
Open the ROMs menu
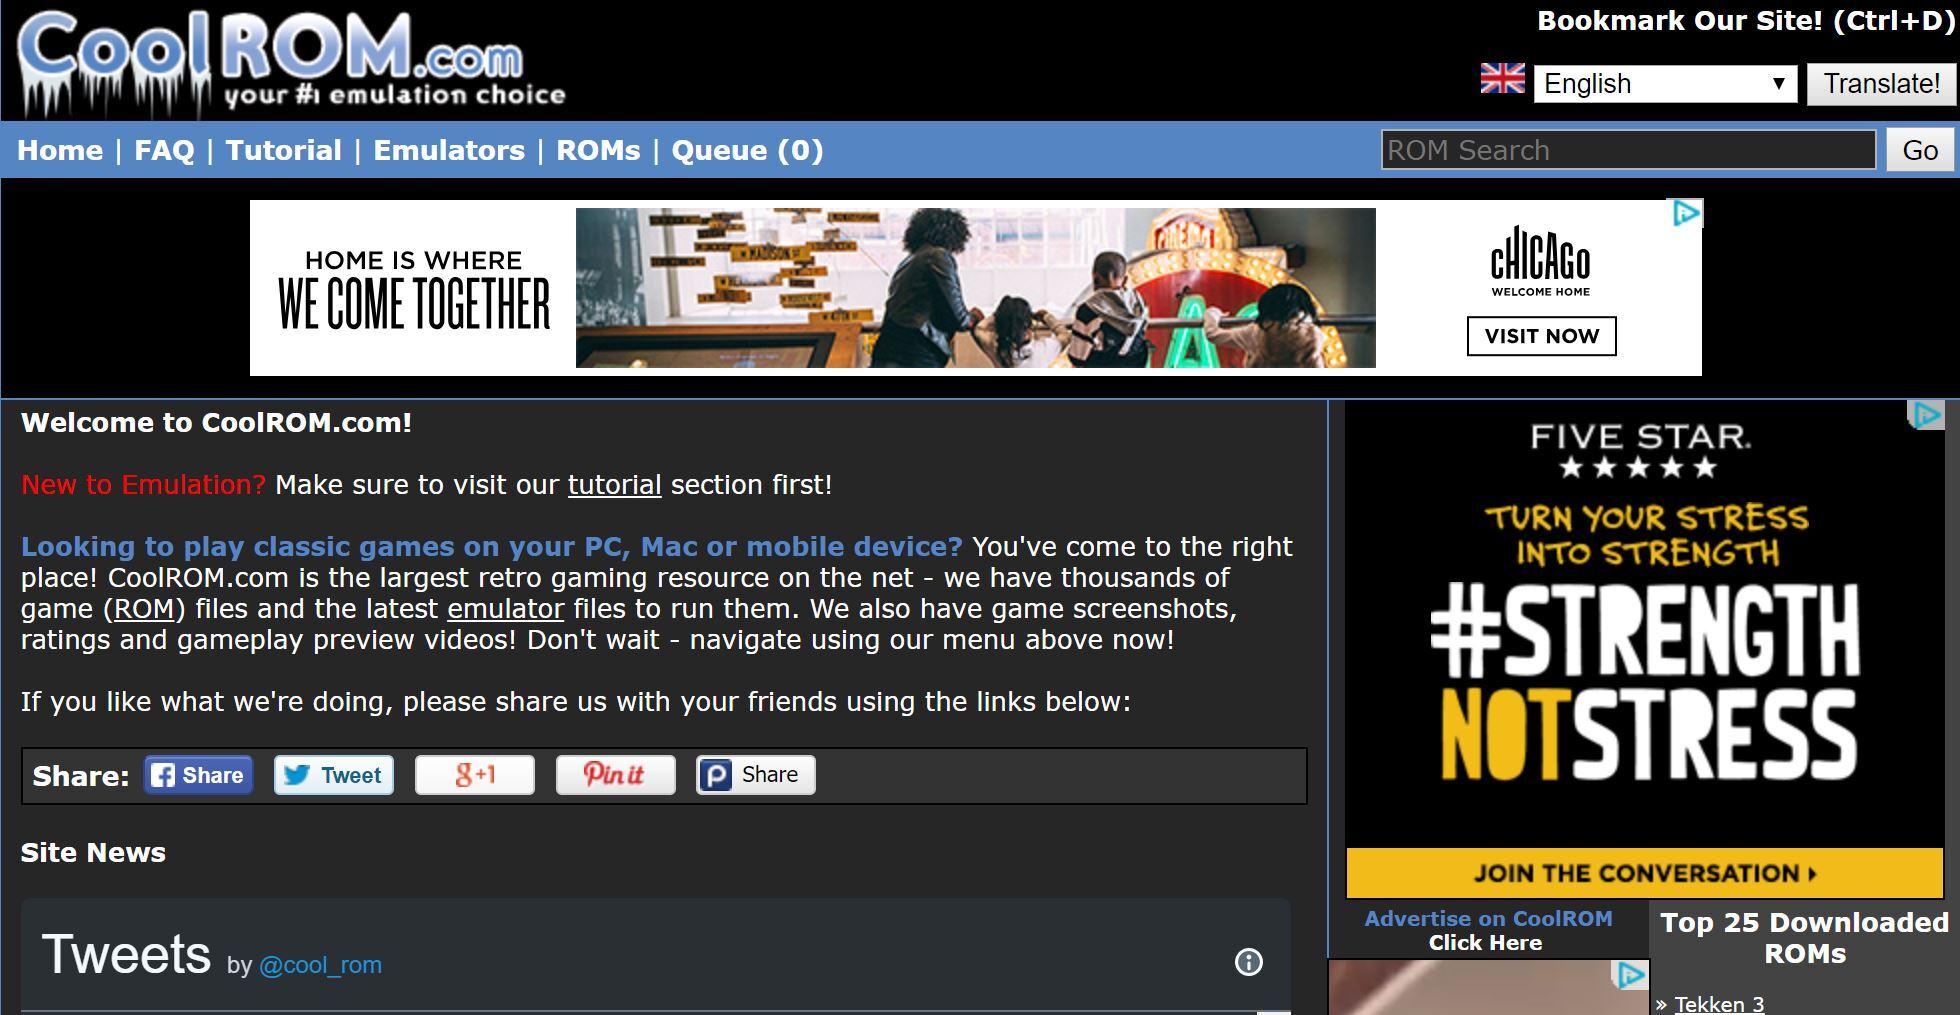pos(598,150)
